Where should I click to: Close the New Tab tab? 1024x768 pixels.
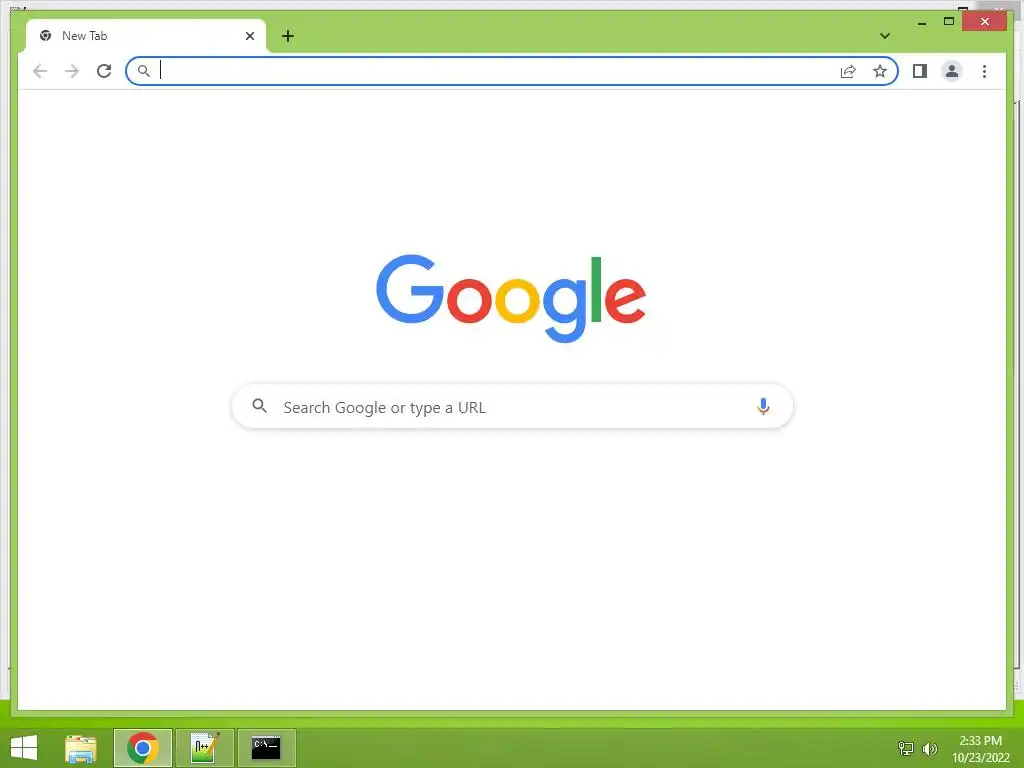point(249,36)
